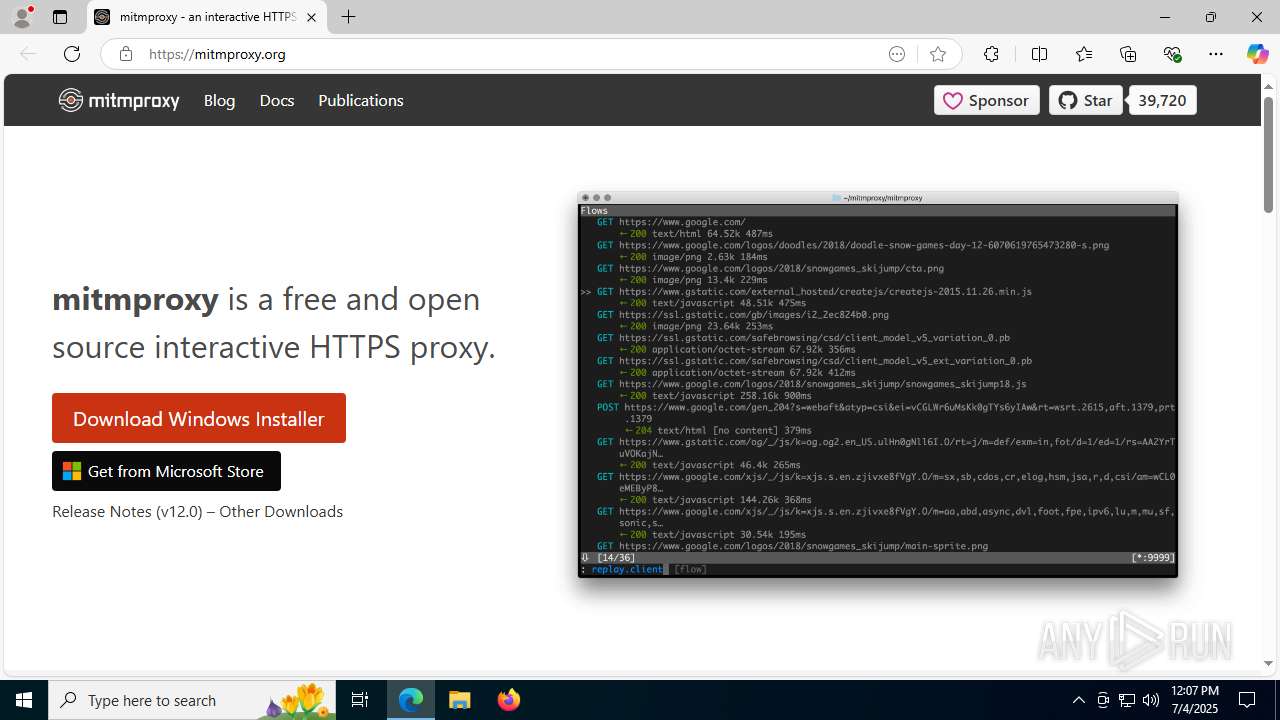
Task: Open the tab actions menu icon
Action: pos(60,17)
